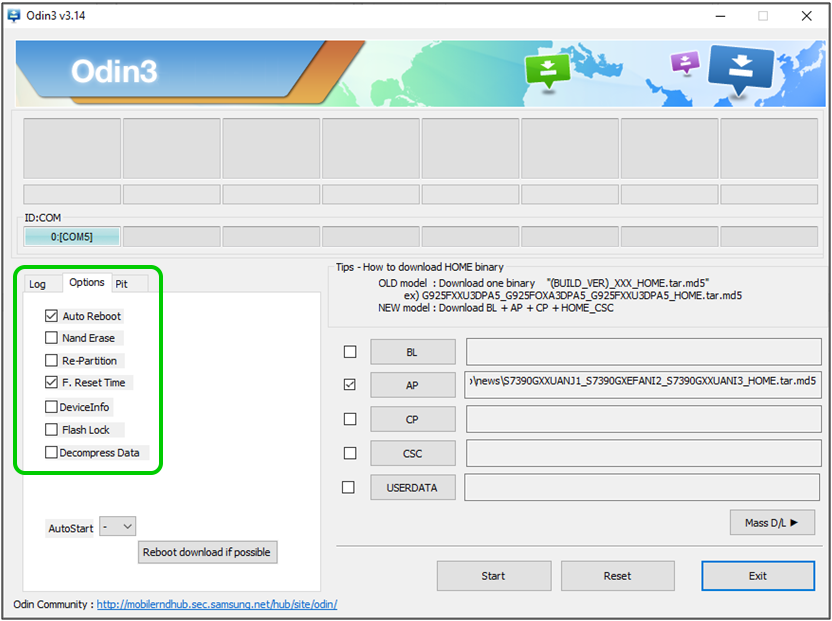Click the green download bubble icon in banner
The image size is (832, 621).
coord(548,70)
